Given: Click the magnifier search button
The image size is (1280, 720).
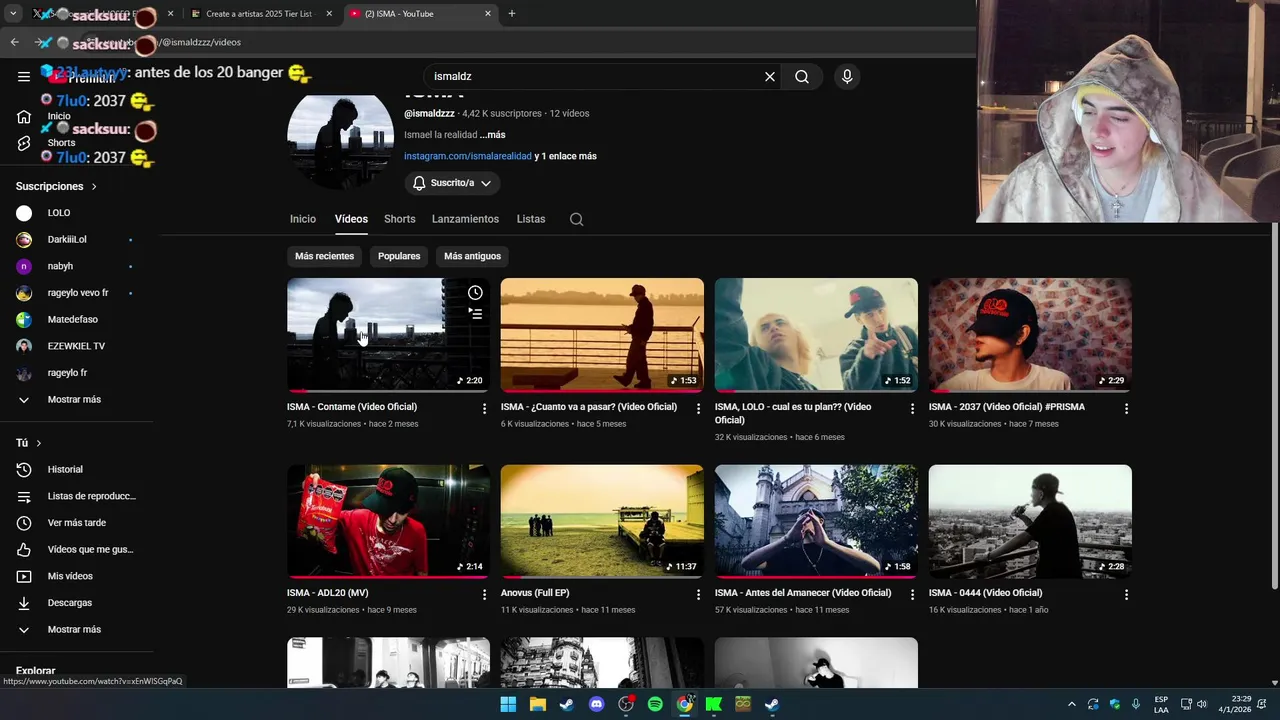Looking at the screenshot, I should click(802, 76).
